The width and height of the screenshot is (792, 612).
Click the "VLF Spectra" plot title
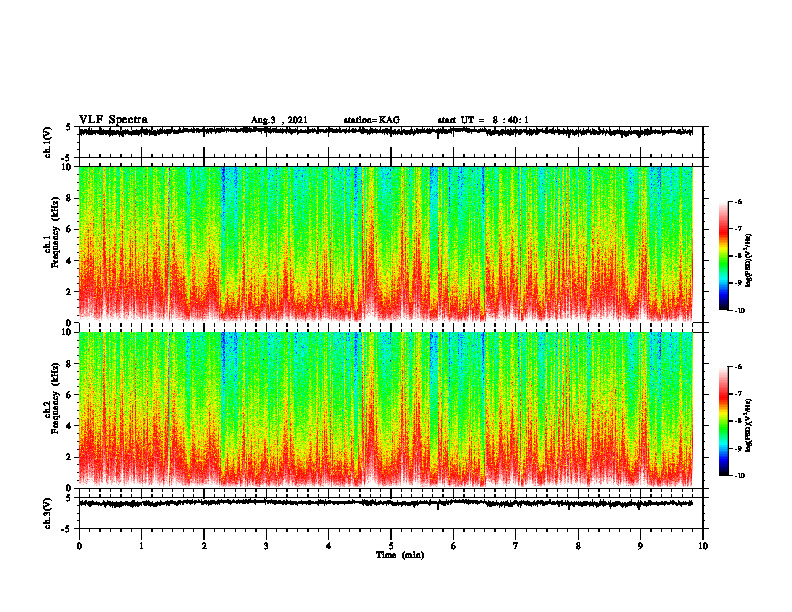[x=113, y=120]
